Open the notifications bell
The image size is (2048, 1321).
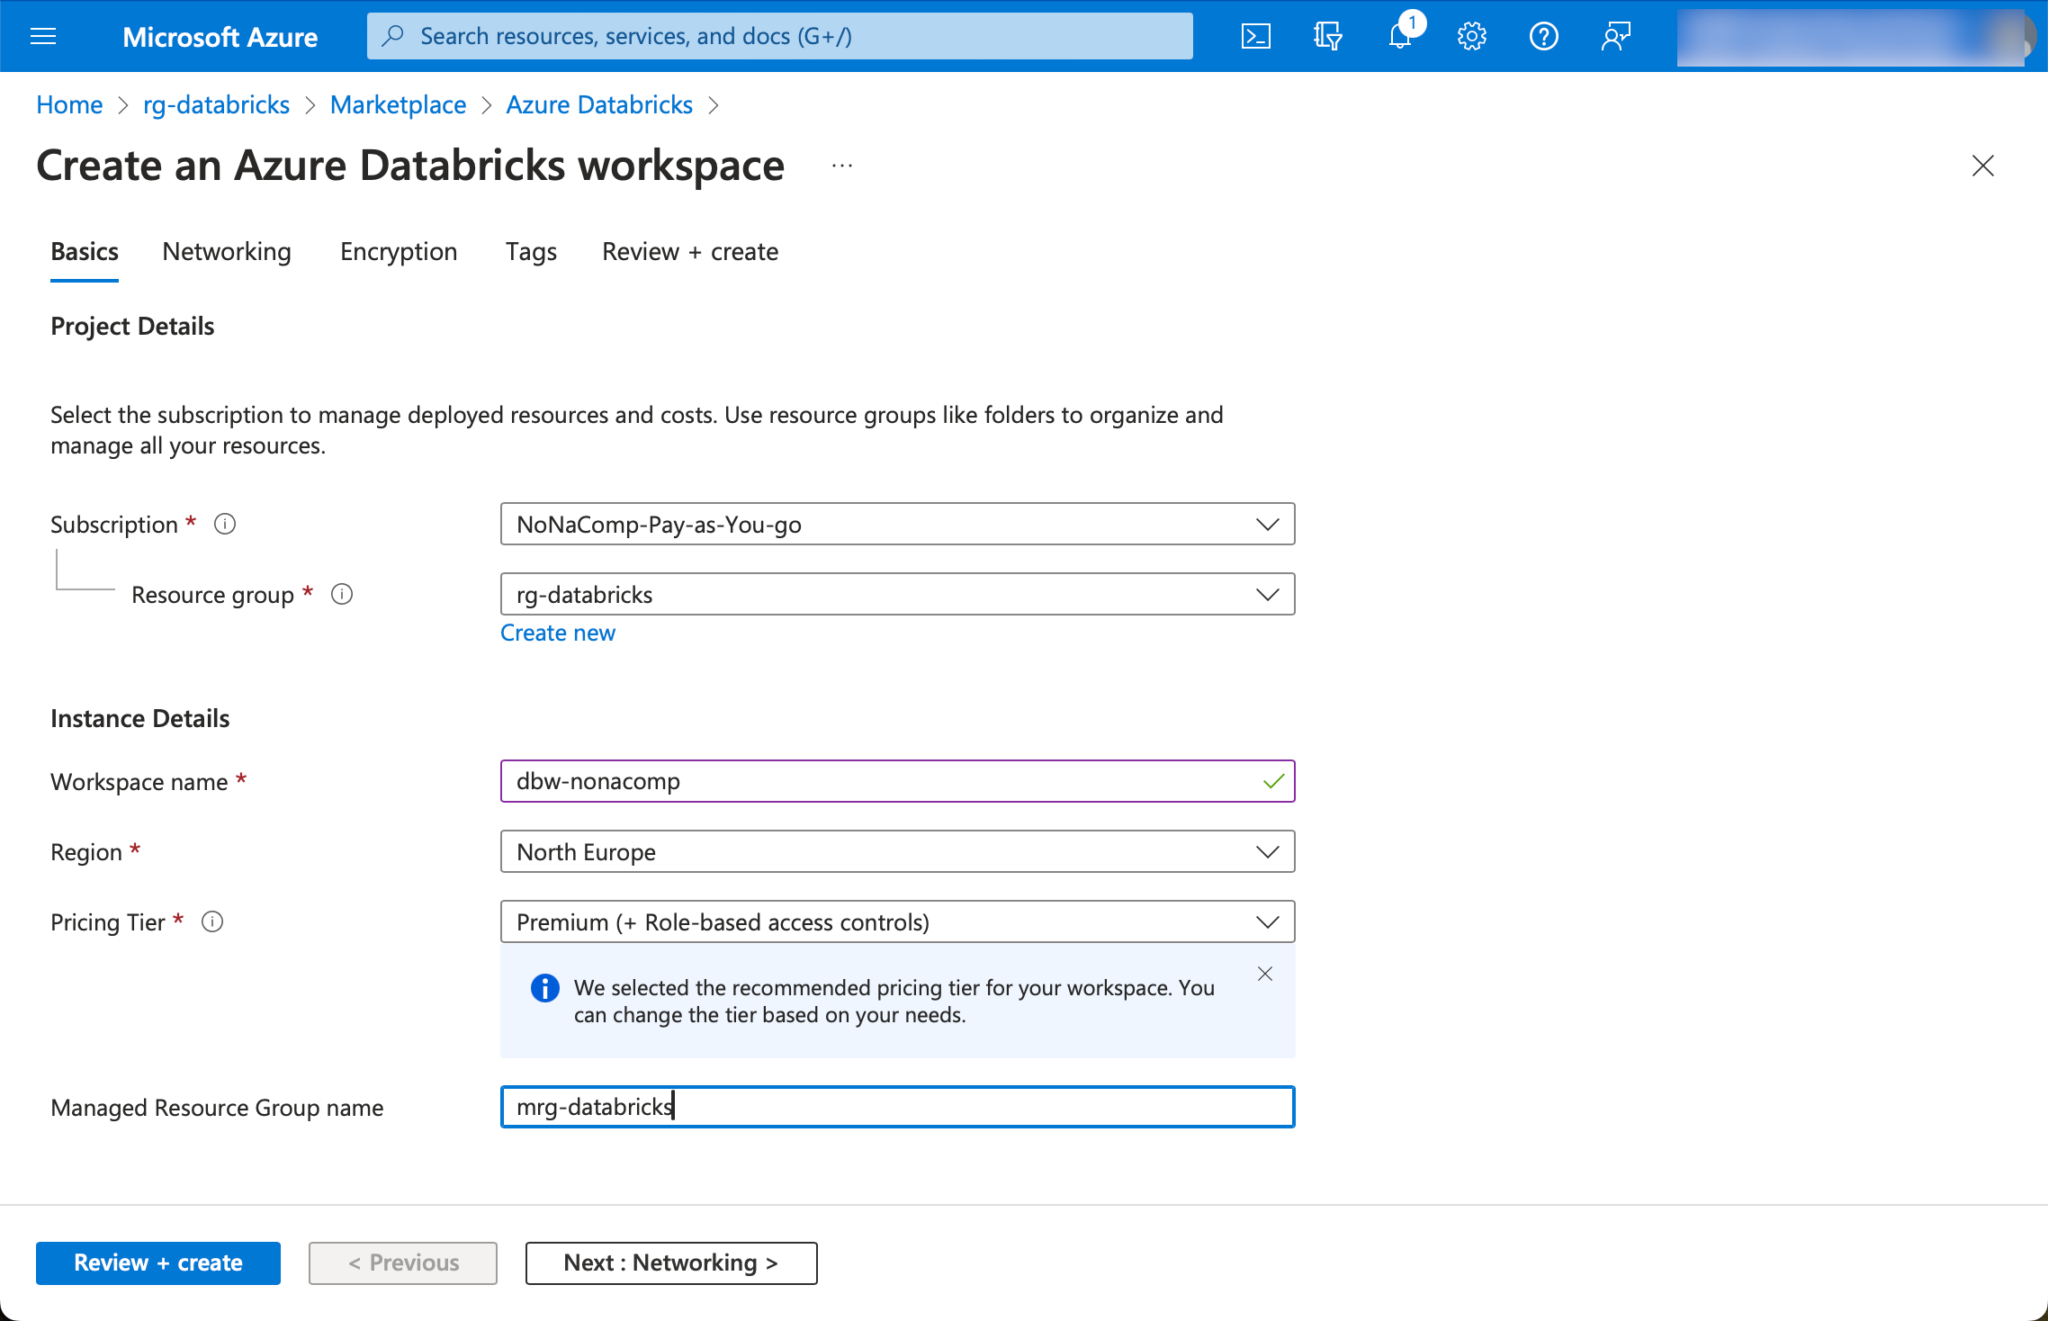click(1399, 37)
